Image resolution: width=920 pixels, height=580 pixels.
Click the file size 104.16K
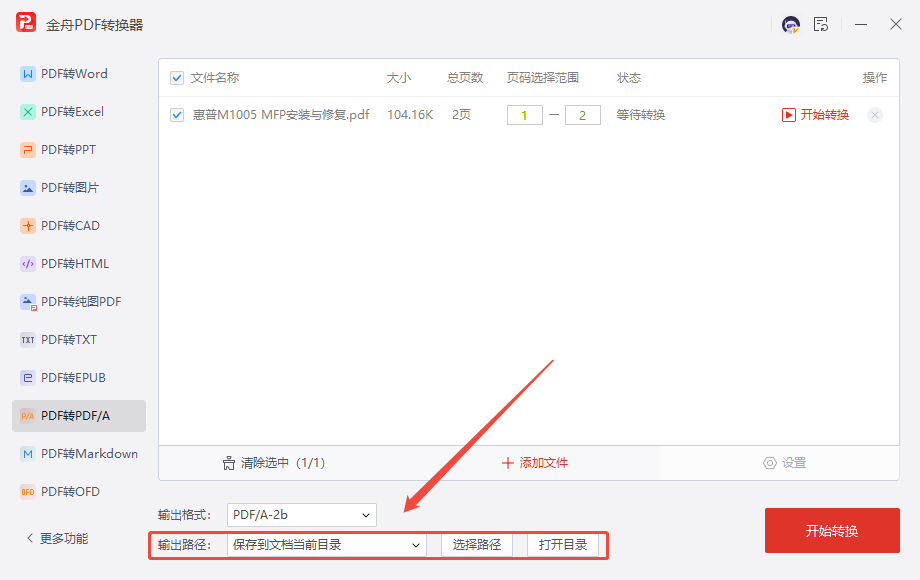pyautogui.click(x=410, y=115)
